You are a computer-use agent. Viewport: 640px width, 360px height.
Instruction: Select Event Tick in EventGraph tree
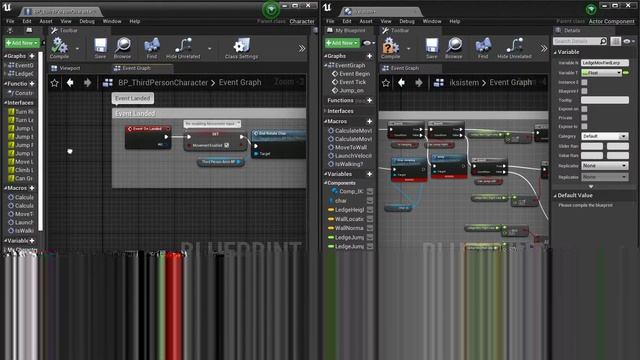tap(349, 82)
